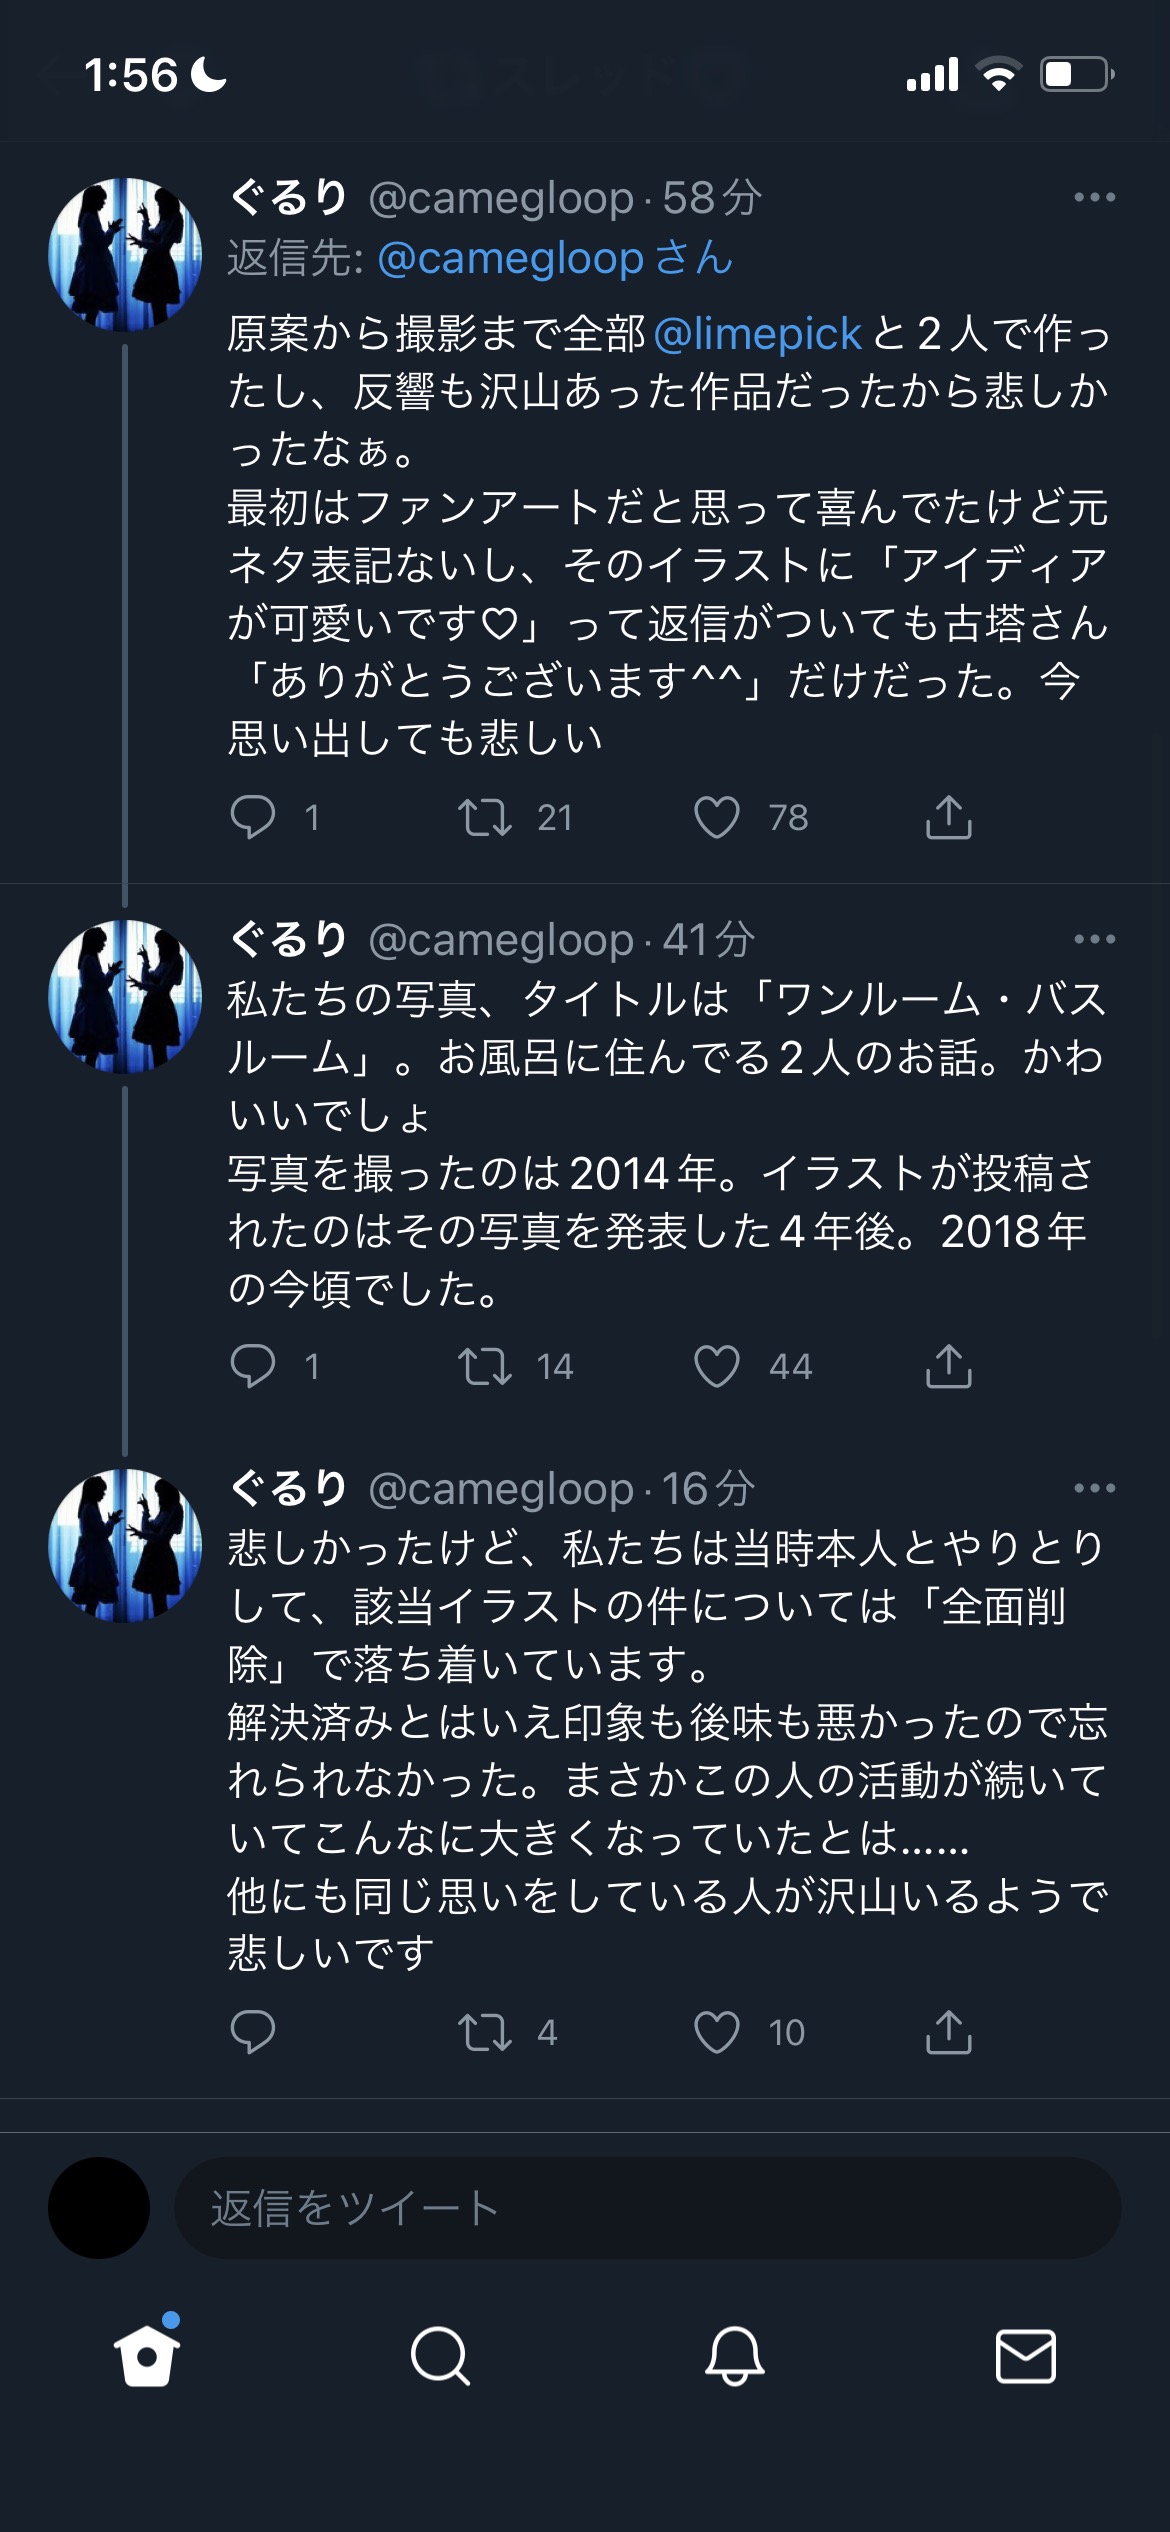1170x2532 pixels.
Task: Tap the 返信をツイート reply field
Action: [x=646, y=2208]
